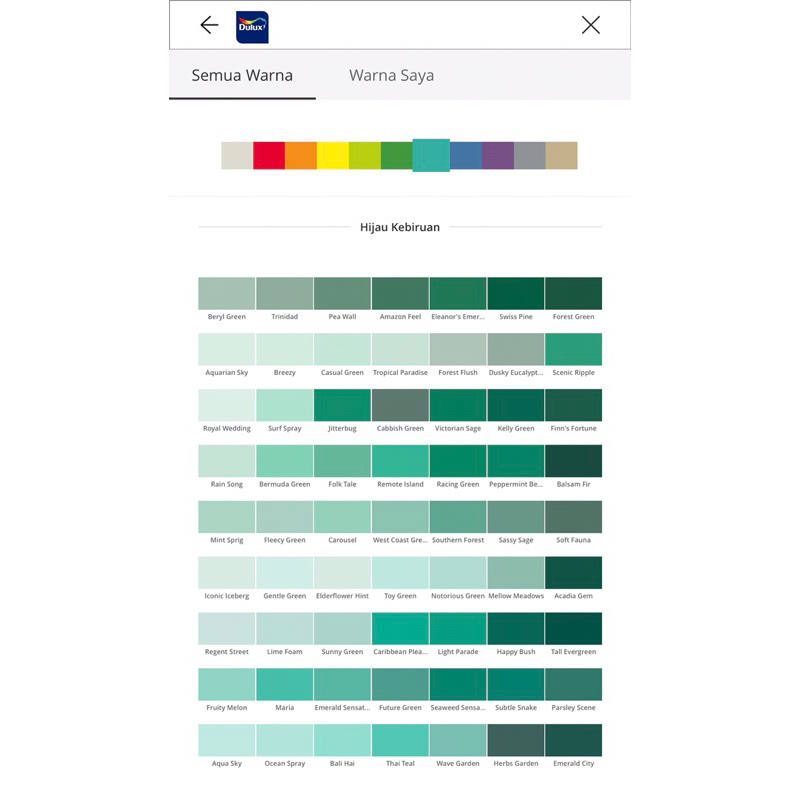This screenshot has height=800, width=800.
Task: Choose the beige color family on far right
Action: 562,156
